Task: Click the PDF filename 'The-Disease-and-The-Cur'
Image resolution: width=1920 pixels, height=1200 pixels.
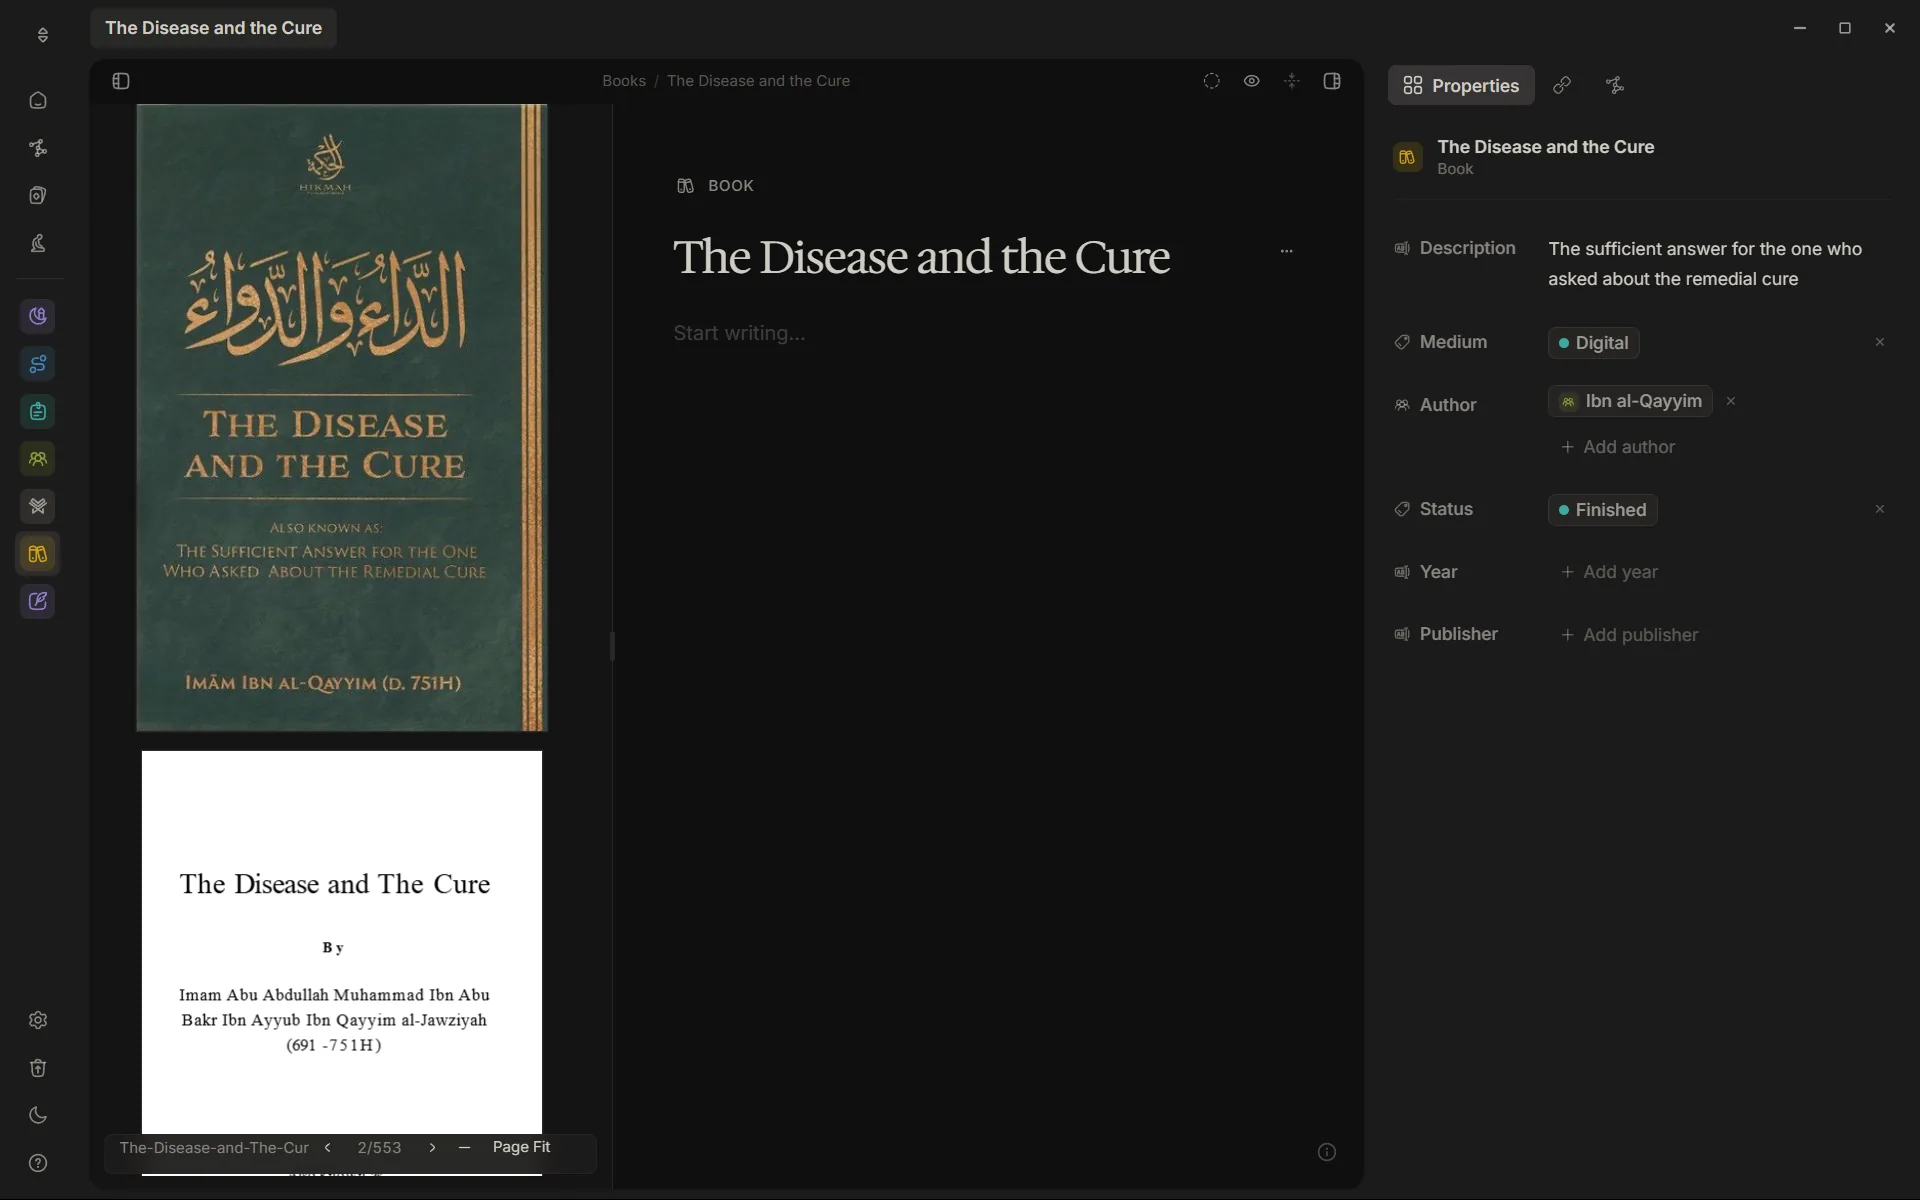Action: (x=214, y=1148)
